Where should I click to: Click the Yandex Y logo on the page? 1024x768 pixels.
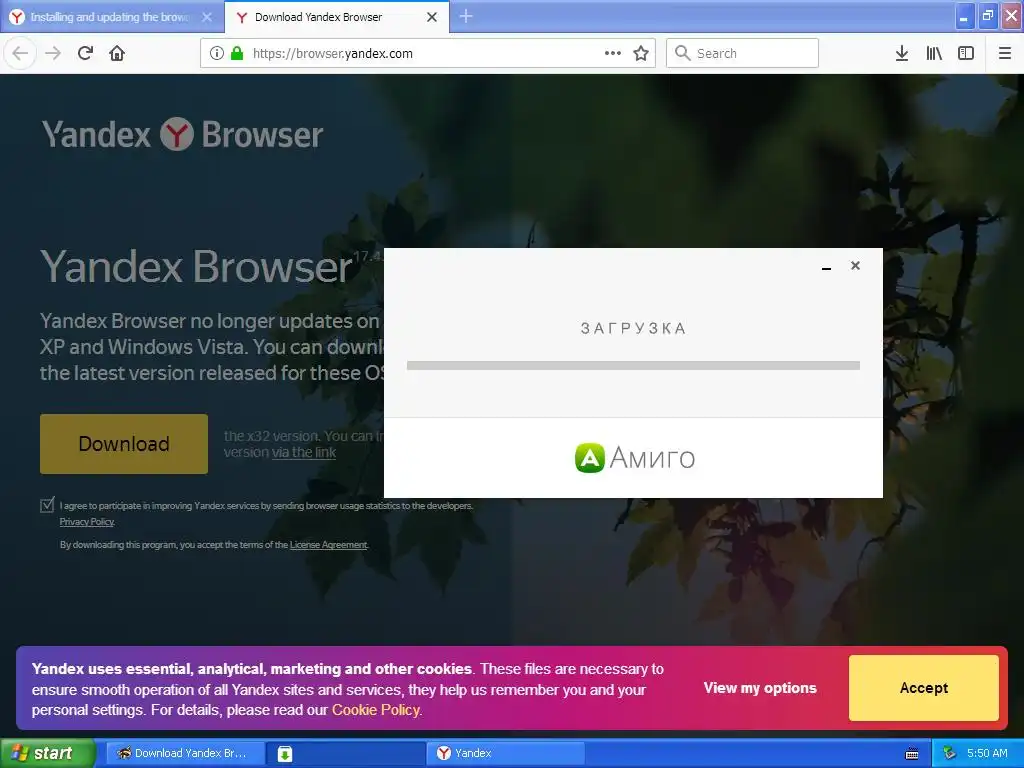pyautogui.click(x=177, y=134)
